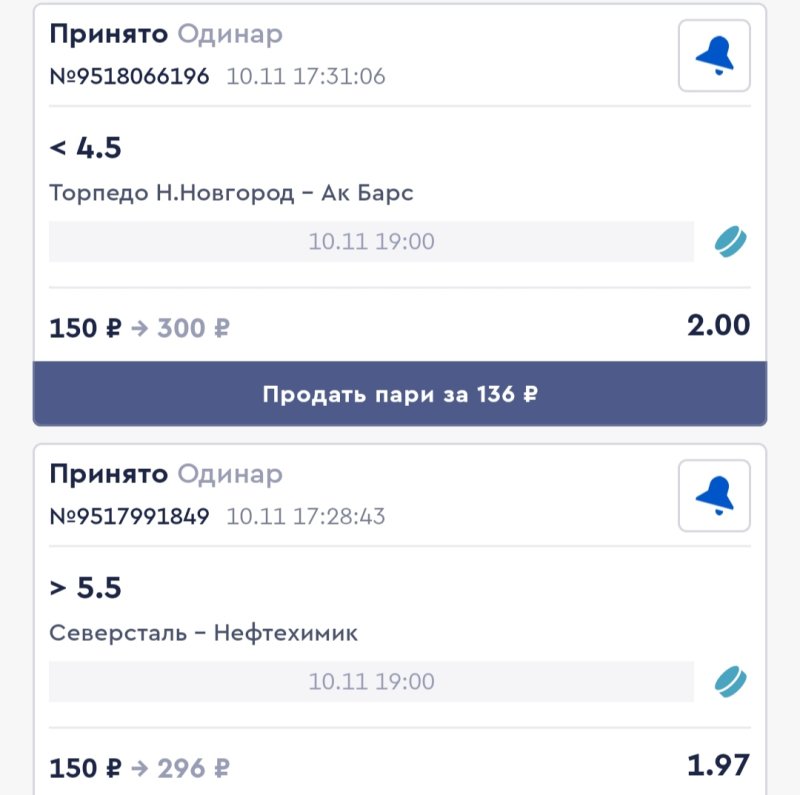Image resolution: width=800 pixels, height=795 pixels.
Task: Click hockey puck icon for Северсталь match
Action: [731, 681]
